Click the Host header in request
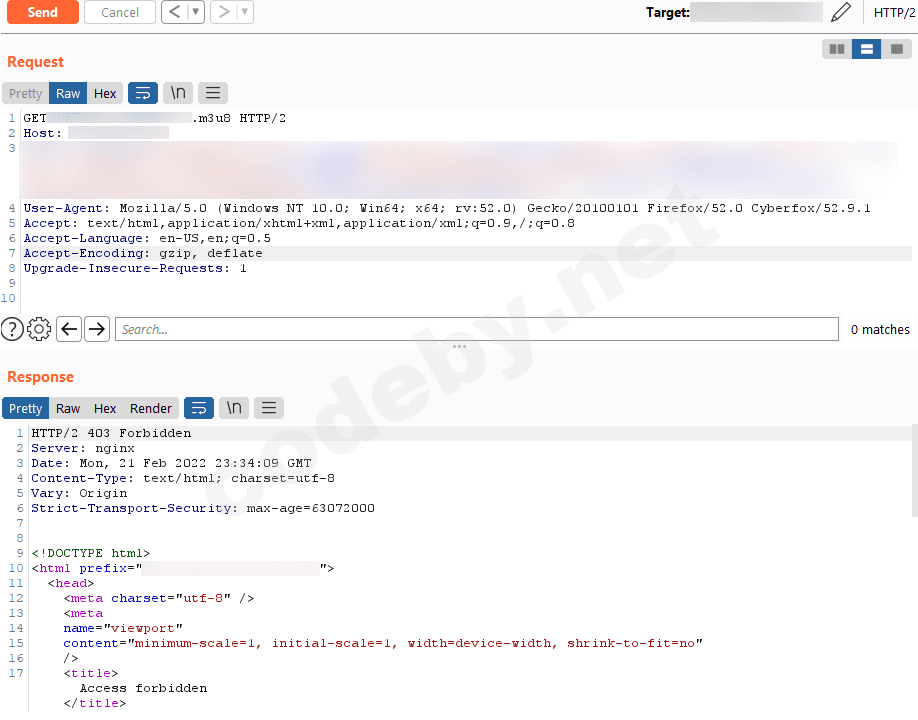Viewport: 918px width, 720px height. tap(42, 133)
